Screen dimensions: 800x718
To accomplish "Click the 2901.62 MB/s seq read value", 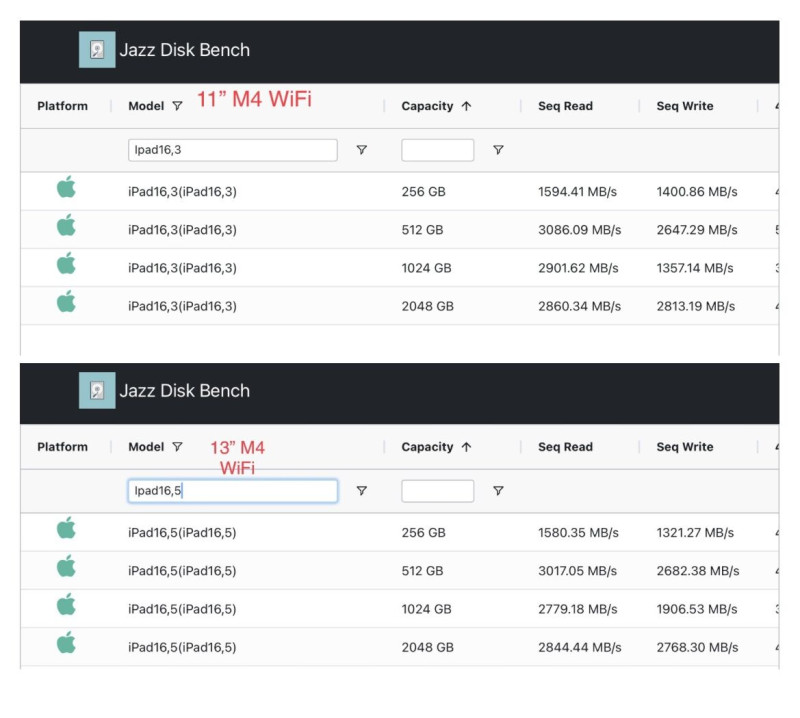I will [x=578, y=268].
